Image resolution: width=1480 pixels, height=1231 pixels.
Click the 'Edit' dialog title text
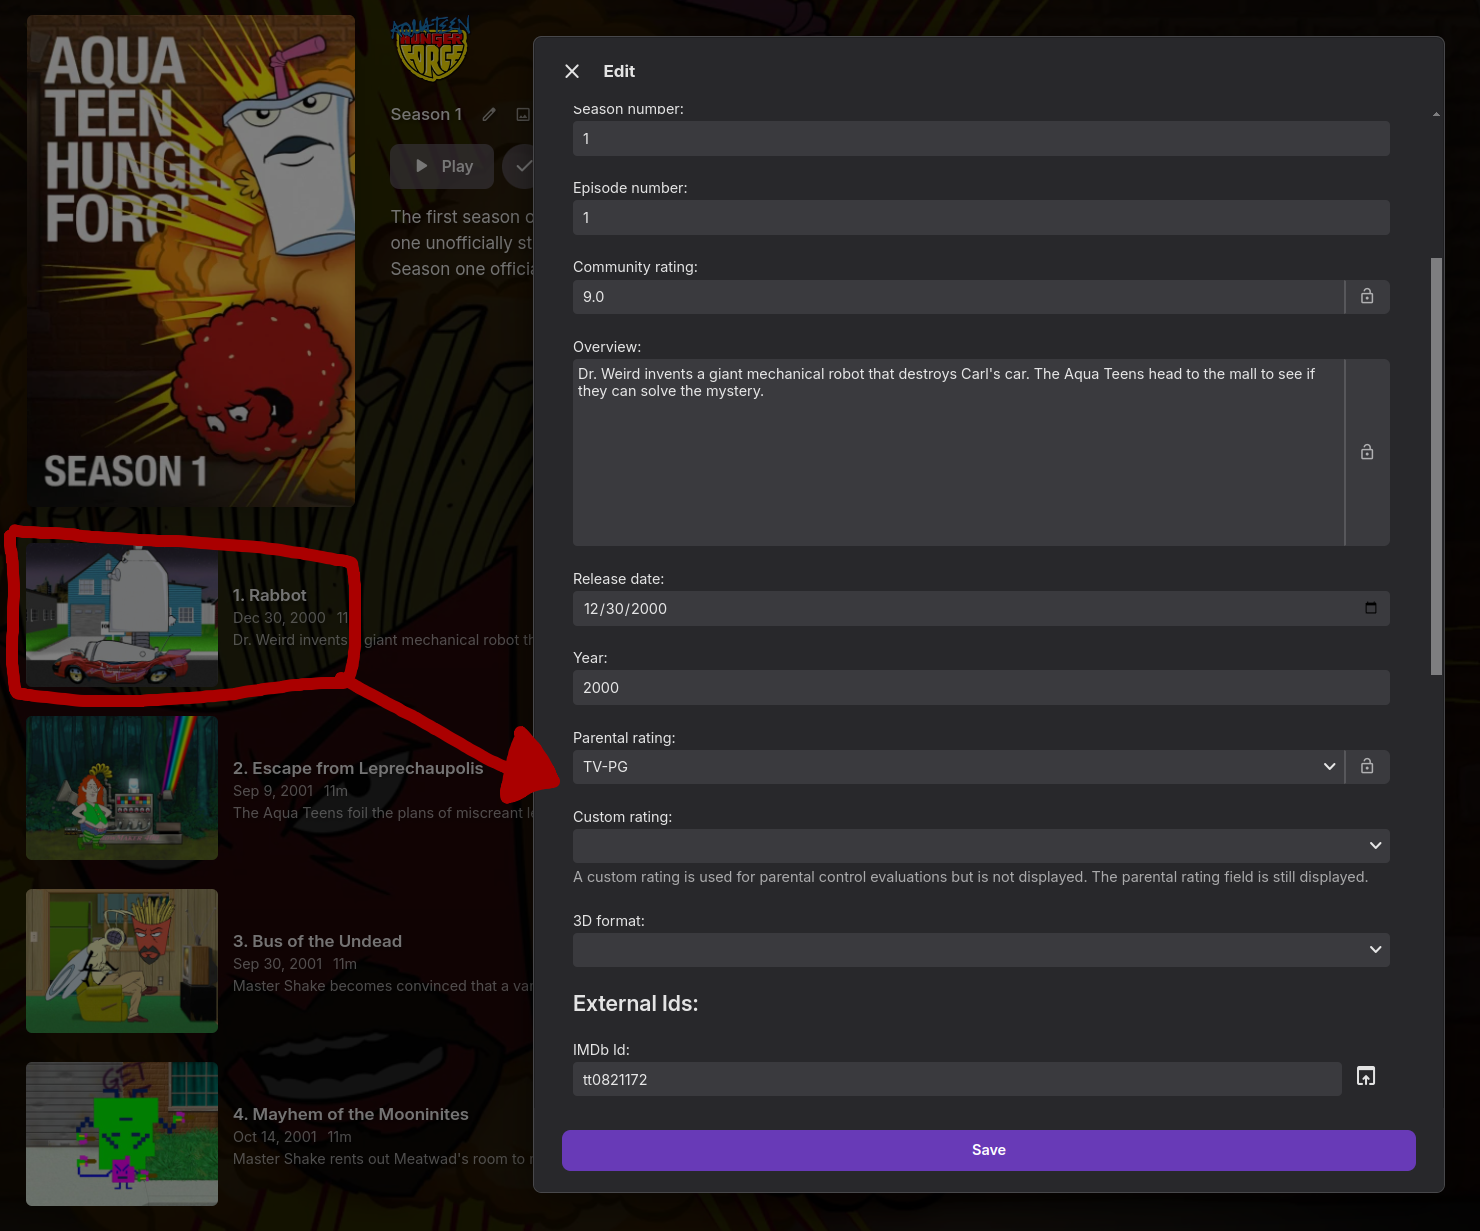619,71
